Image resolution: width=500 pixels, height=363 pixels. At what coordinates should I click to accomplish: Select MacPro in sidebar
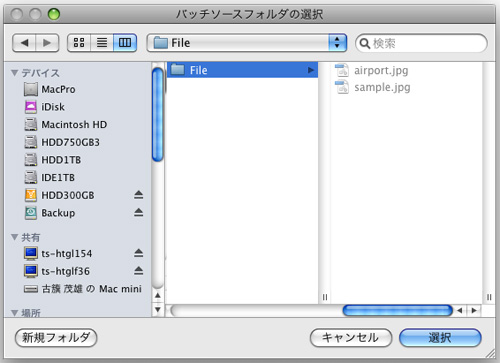pos(78,89)
